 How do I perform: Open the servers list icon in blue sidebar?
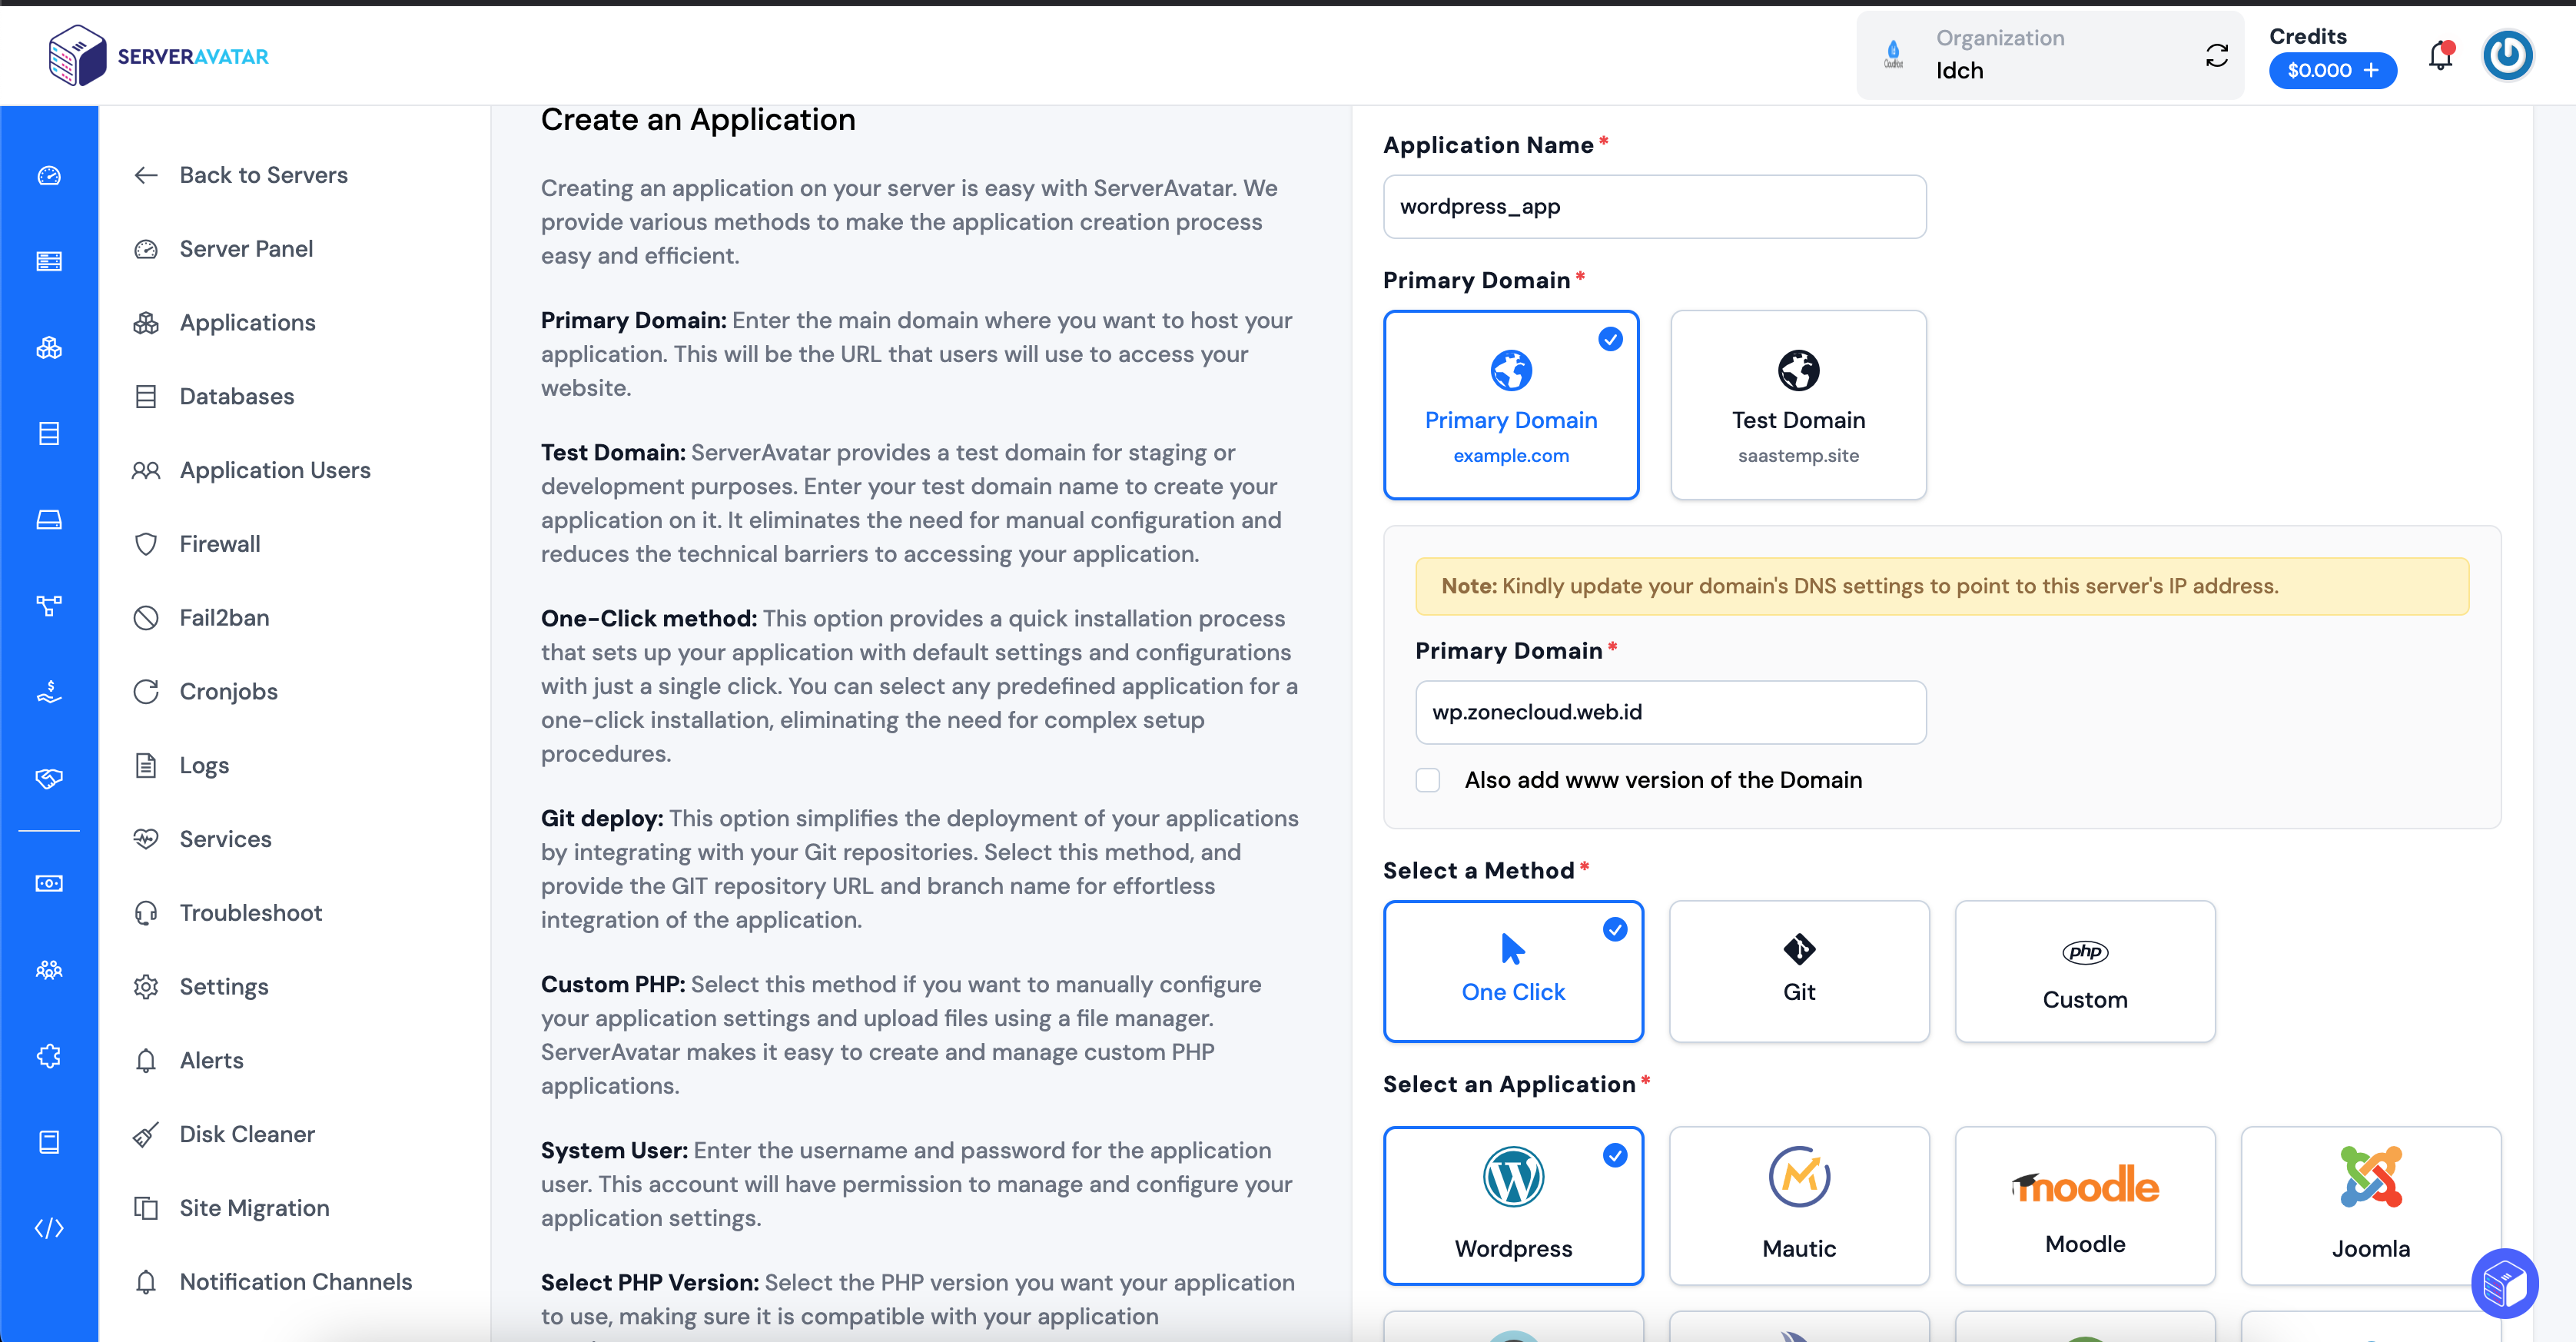pyautogui.click(x=49, y=262)
